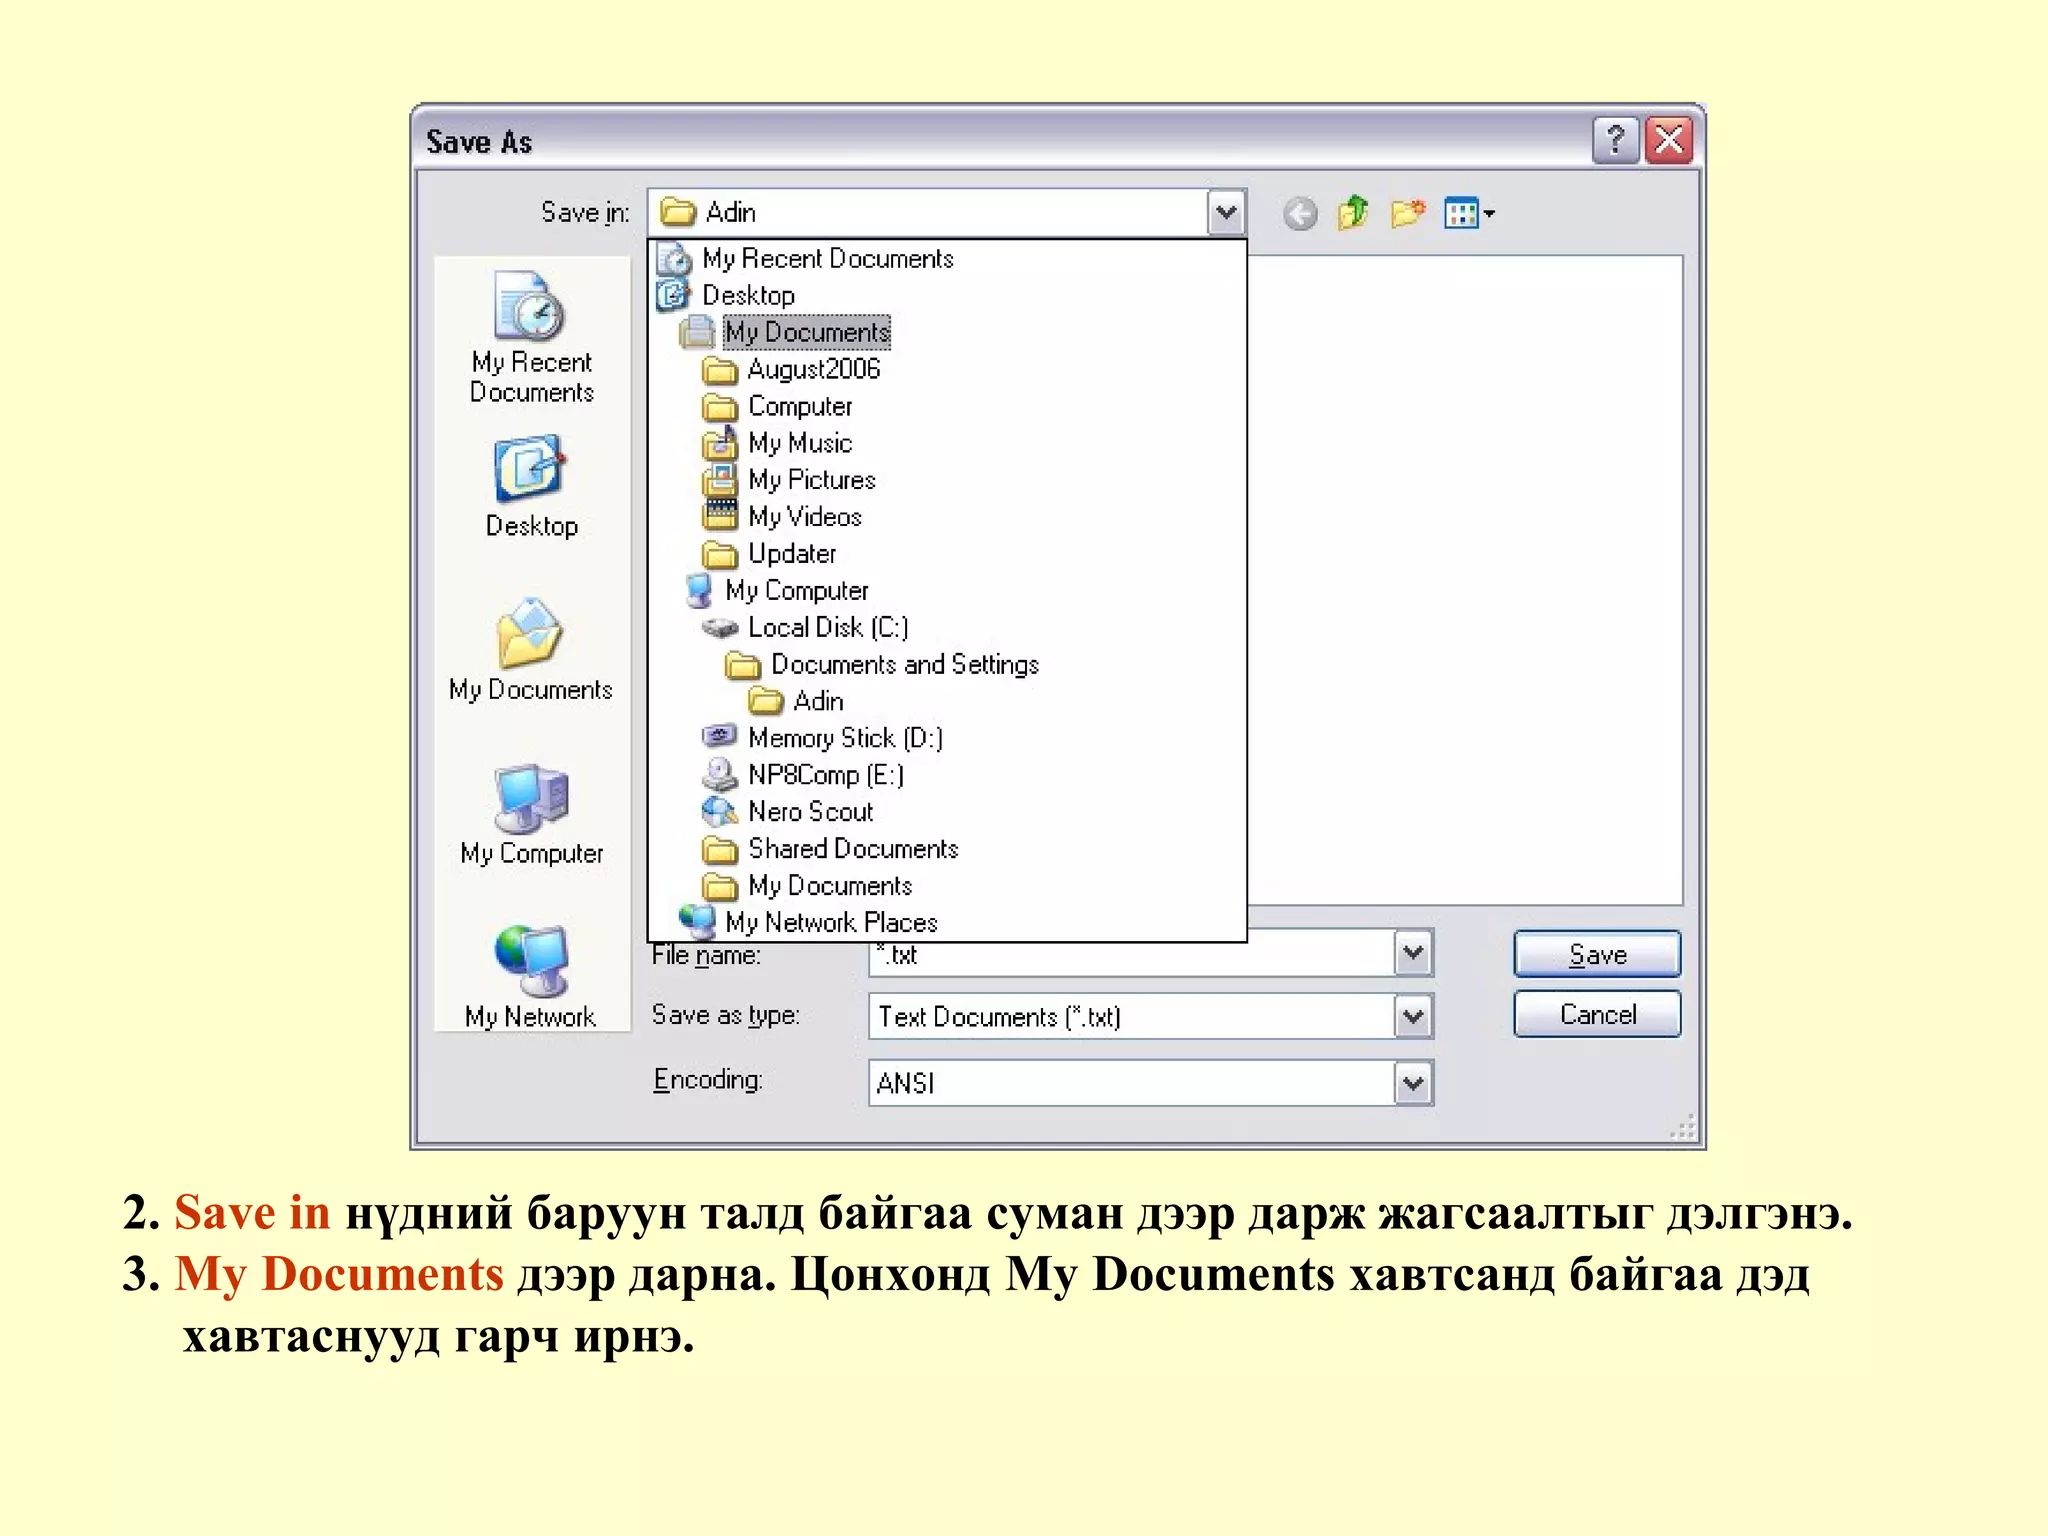The height and width of the screenshot is (1536, 2048).
Task: Select NP8Comp (E:) drive
Action: point(803,775)
